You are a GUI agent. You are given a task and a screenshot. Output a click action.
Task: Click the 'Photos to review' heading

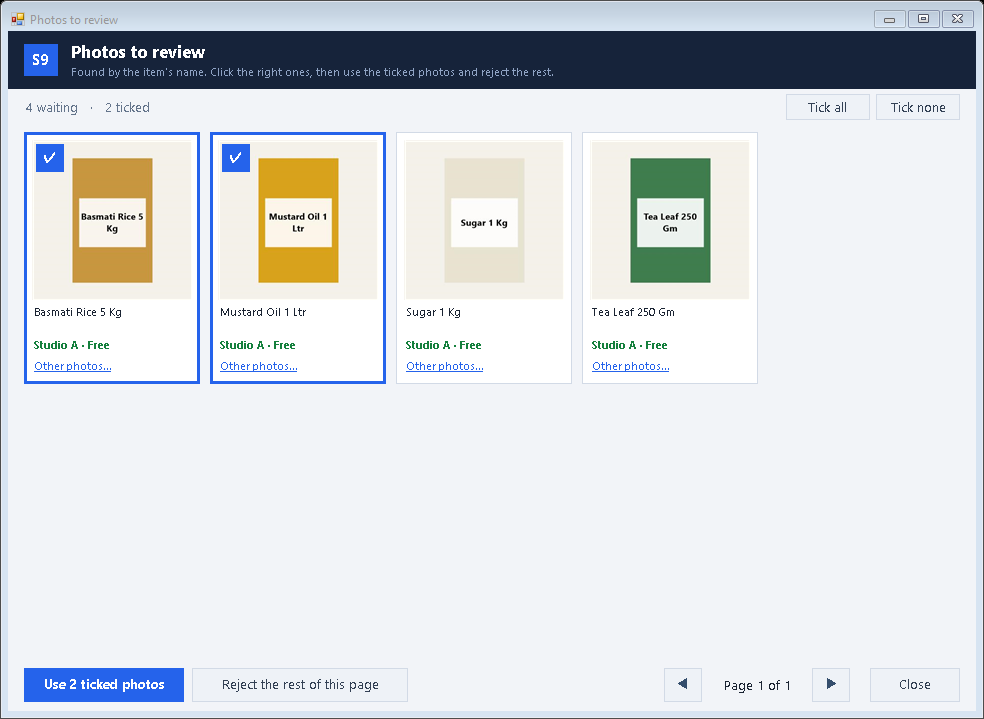pos(138,52)
